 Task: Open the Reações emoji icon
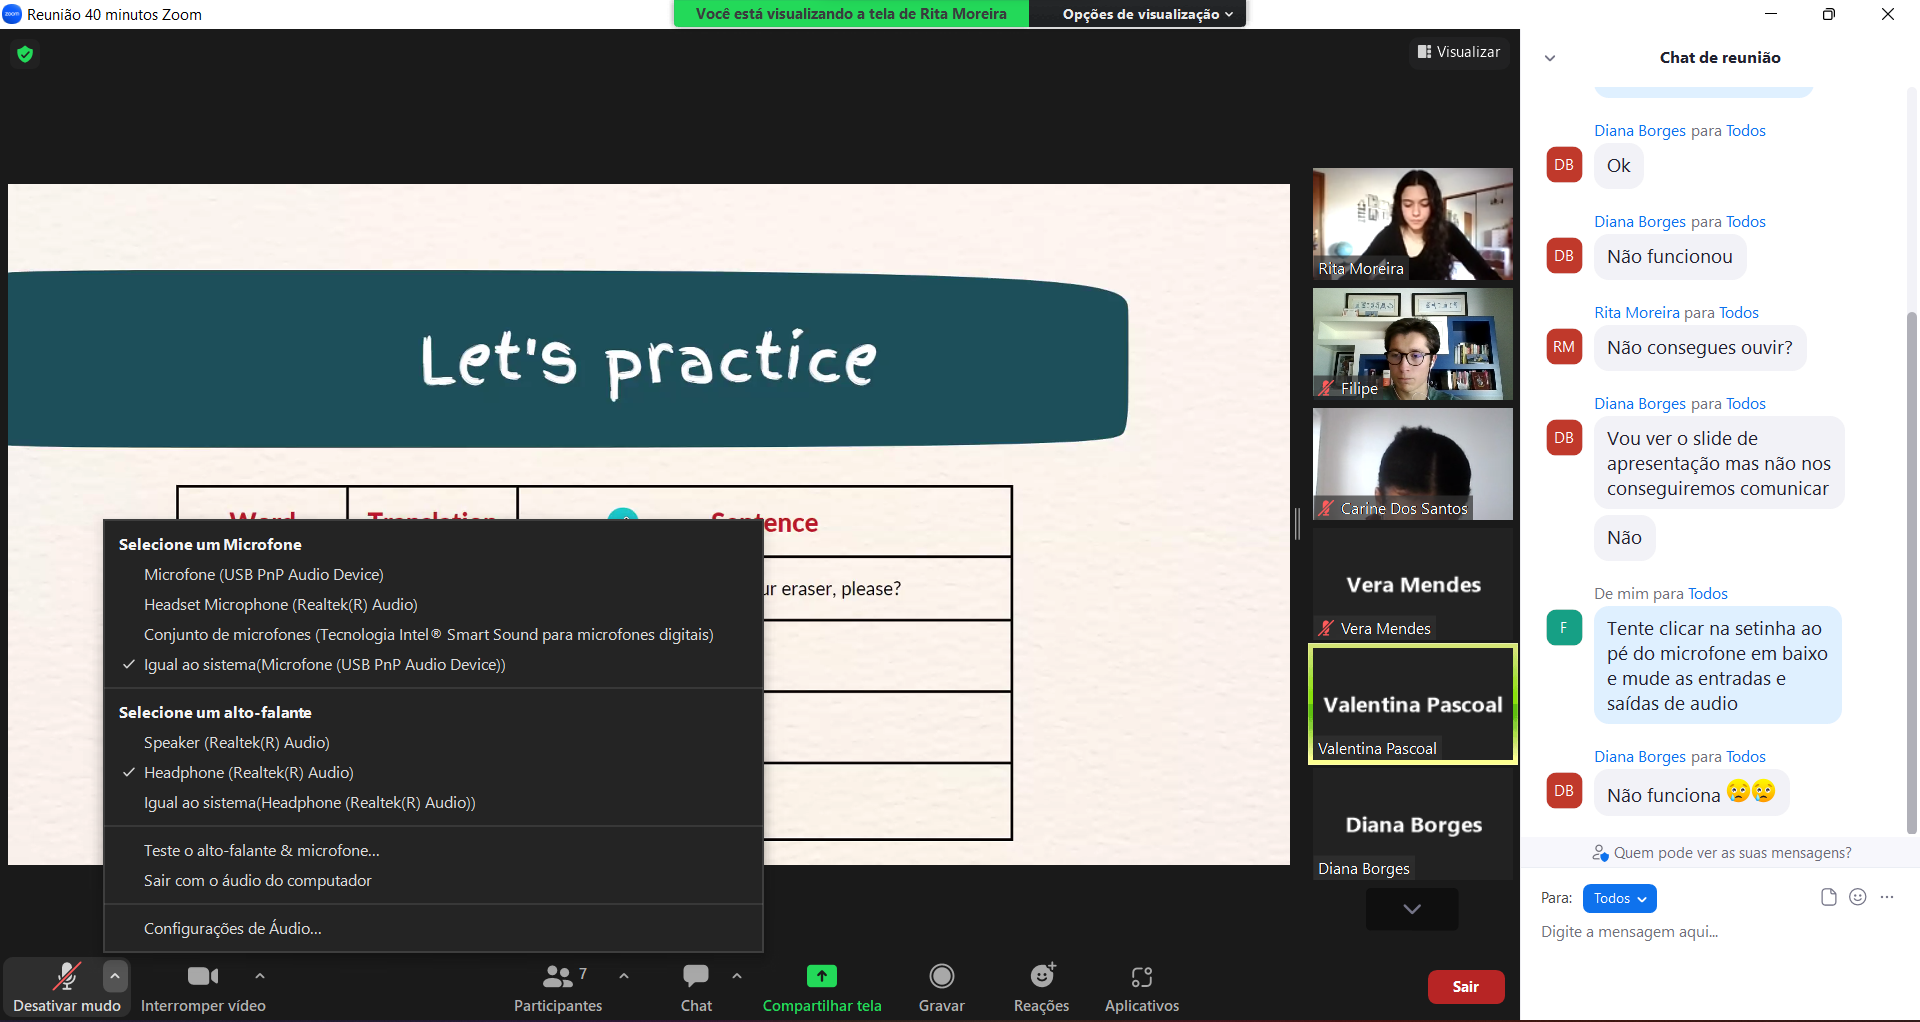coord(1042,976)
